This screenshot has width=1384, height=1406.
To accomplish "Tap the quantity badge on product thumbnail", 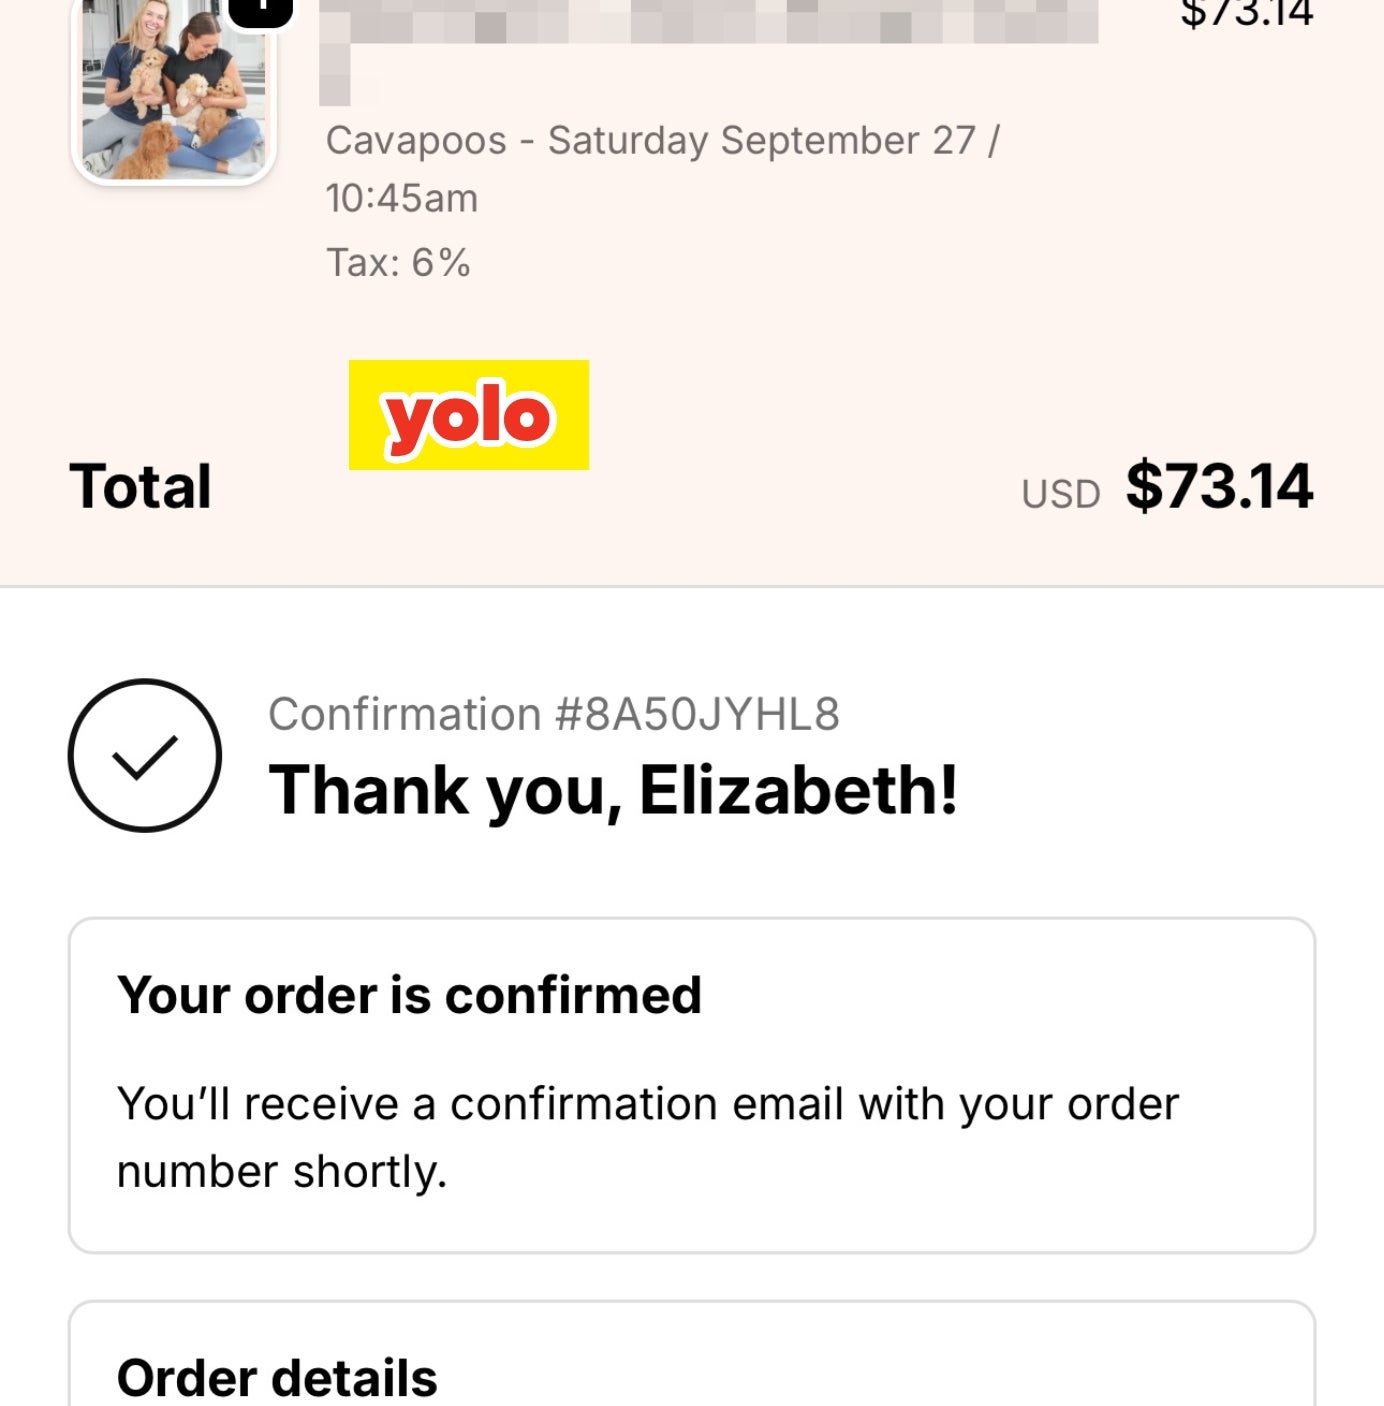I will point(261,10).
